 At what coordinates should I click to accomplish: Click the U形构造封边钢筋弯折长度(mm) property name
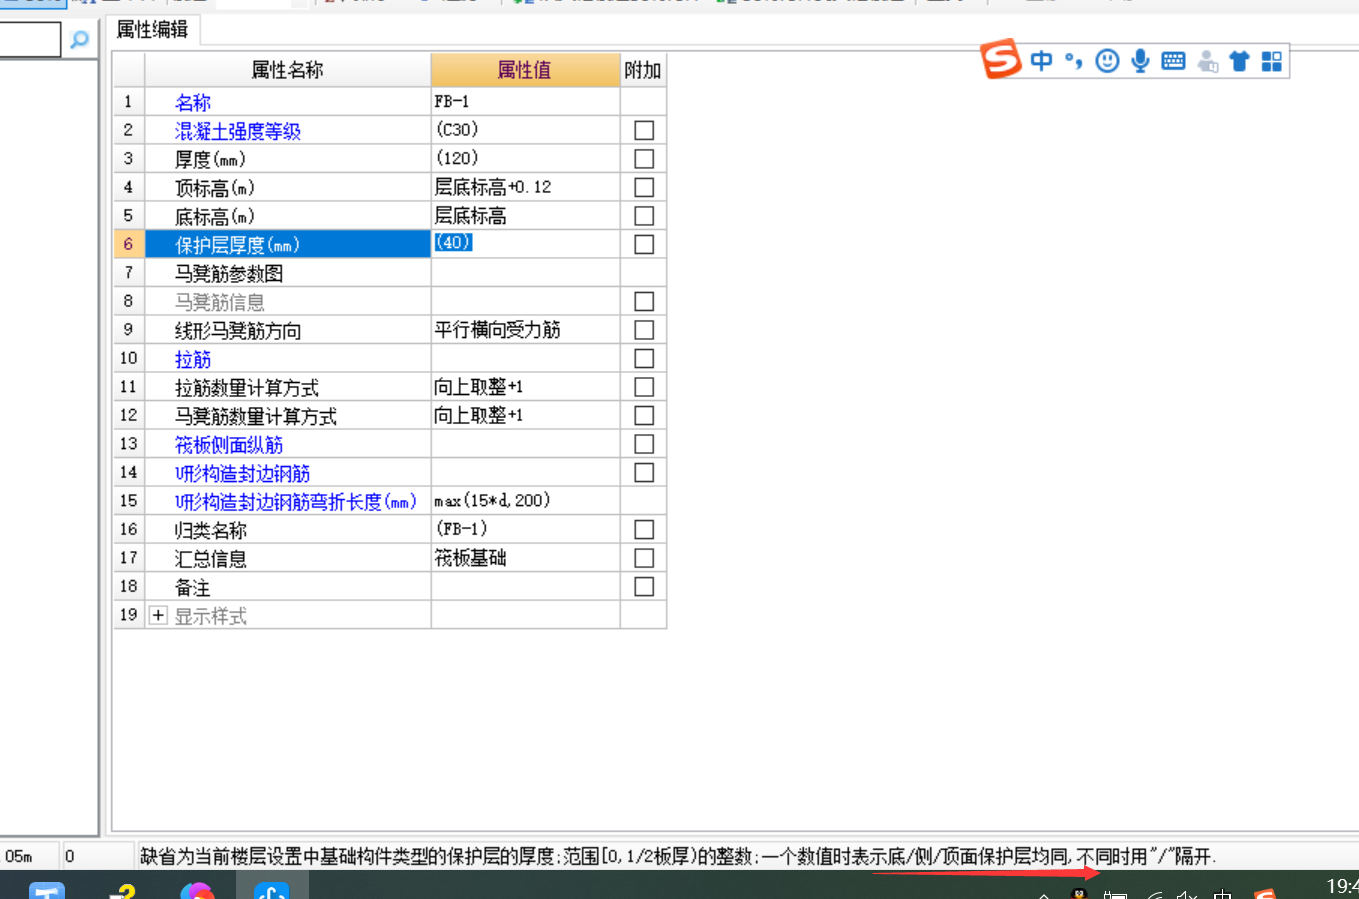tap(296, 502)
